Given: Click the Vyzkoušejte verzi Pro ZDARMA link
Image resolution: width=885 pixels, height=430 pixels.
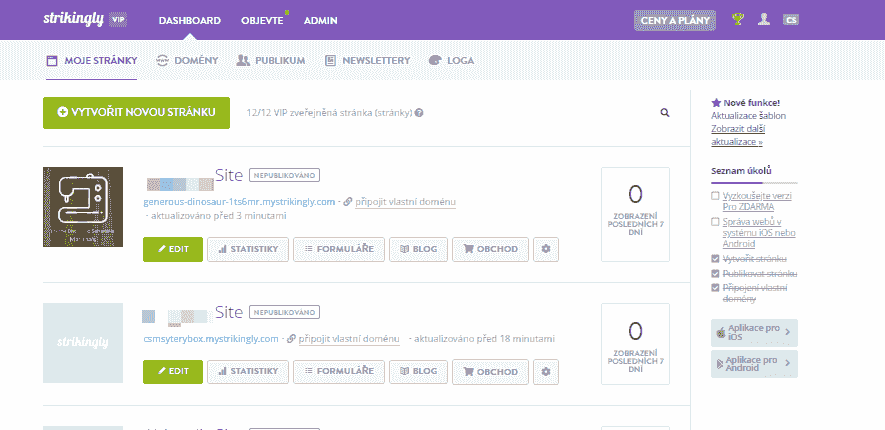Looking at the screenshot, I should pyautogui.click(x=757, y=201).
